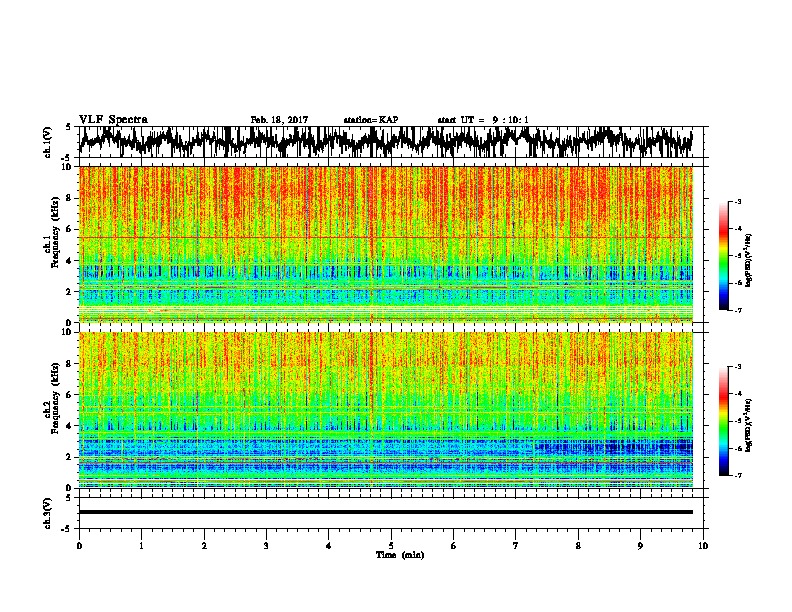The height and width of the screenshot is (612, 792).
Task: Click the "ch.1(V)" axis label
Action: point(48,142)
